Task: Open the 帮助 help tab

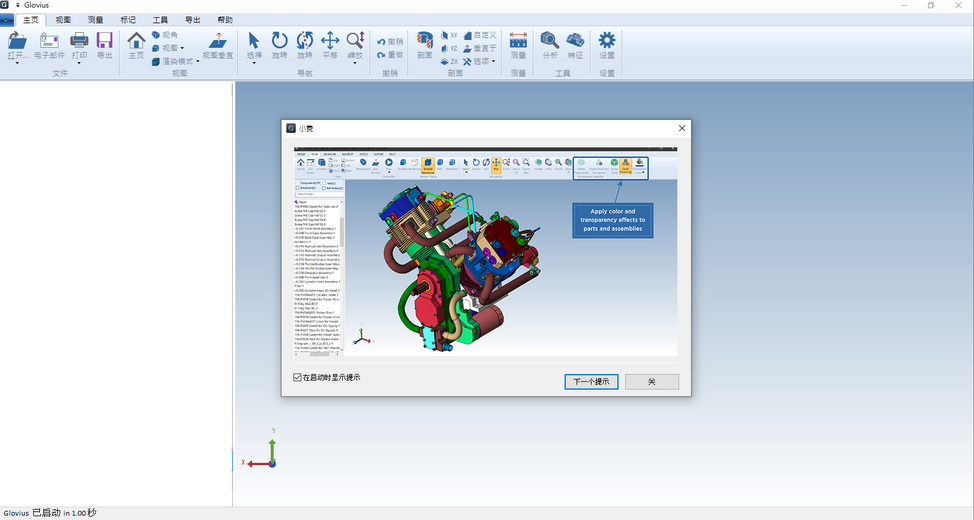Action: 225,19
